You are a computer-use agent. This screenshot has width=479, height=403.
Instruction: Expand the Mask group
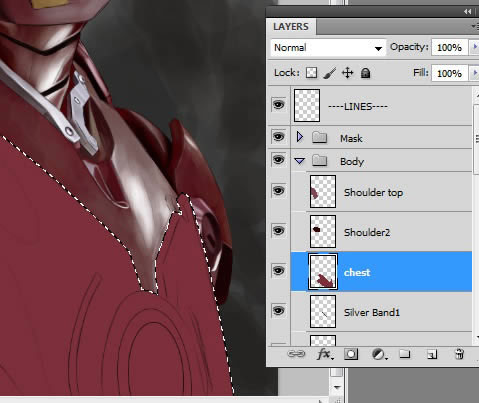(x=300, y=137)
